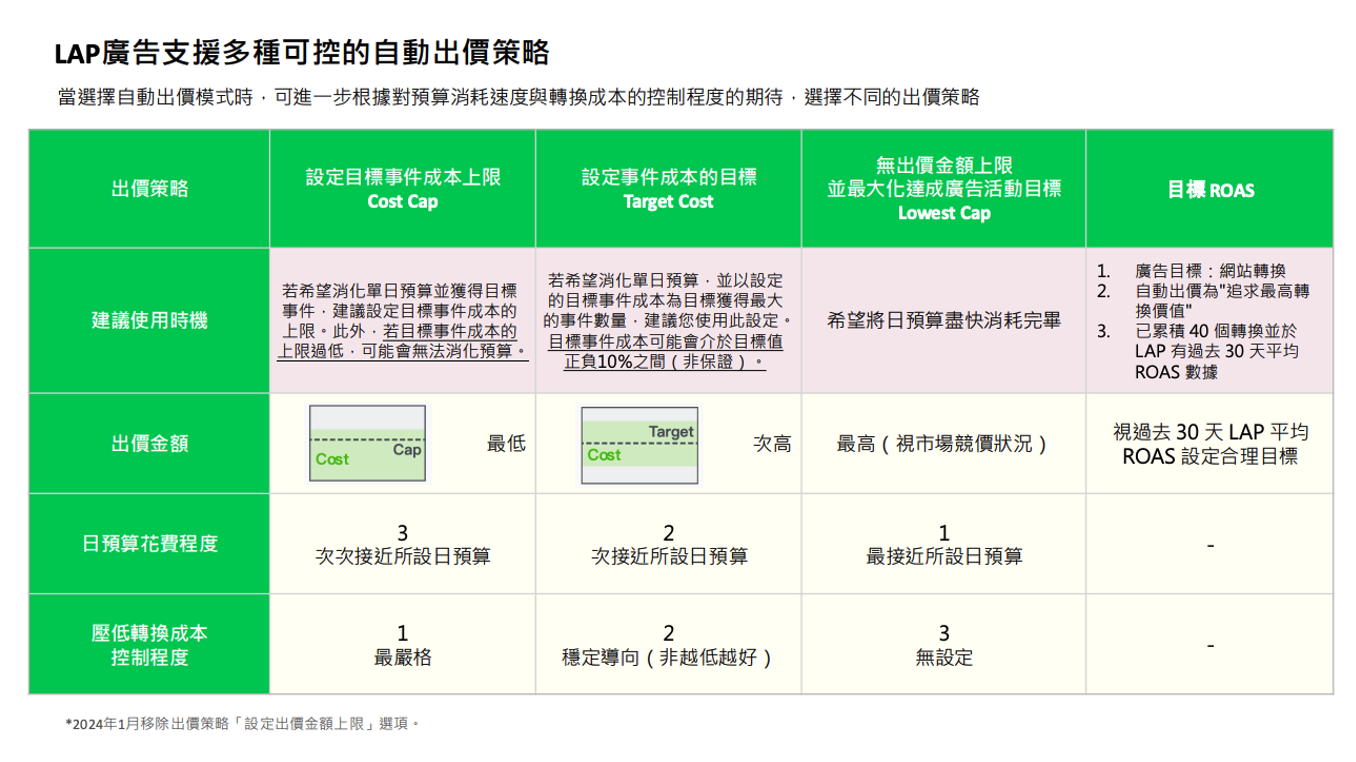Image resolution: width=1356 pixels, height=762 pixels.
Task: Select the 出價策略 header cell
Action: (150, 189)
